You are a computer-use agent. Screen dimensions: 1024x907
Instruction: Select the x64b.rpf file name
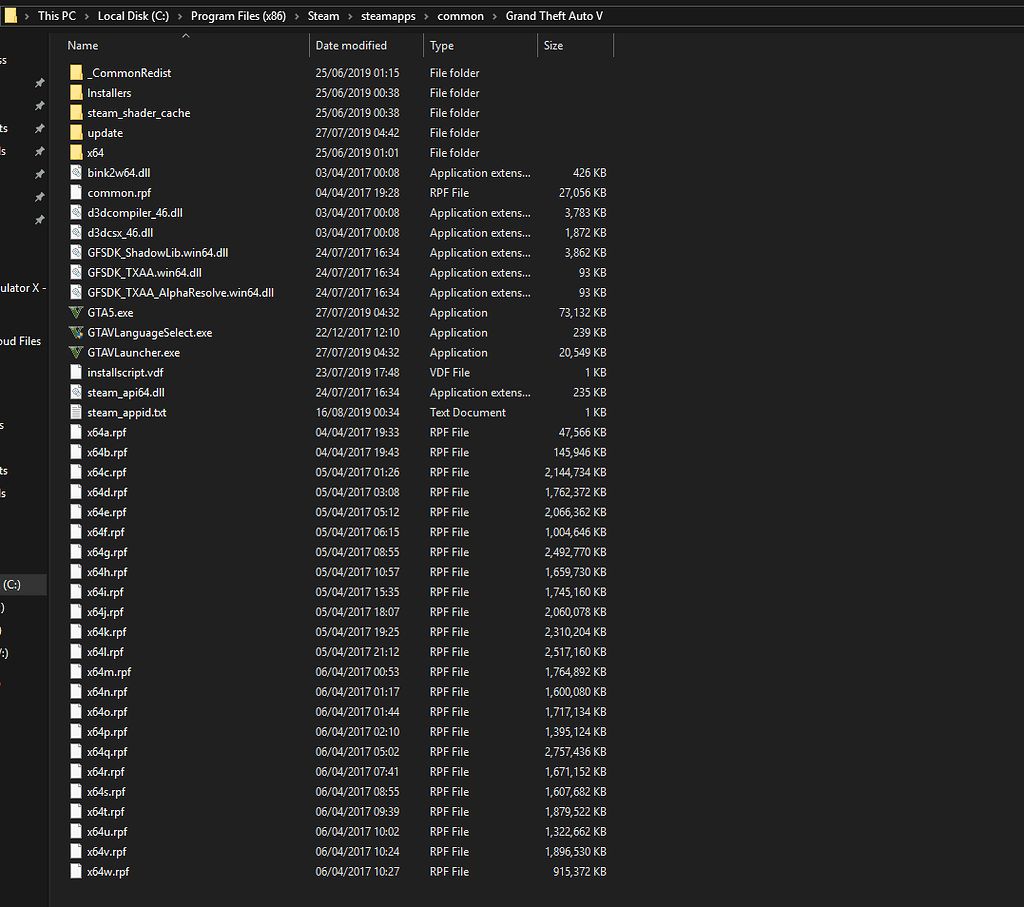[107, 452]
